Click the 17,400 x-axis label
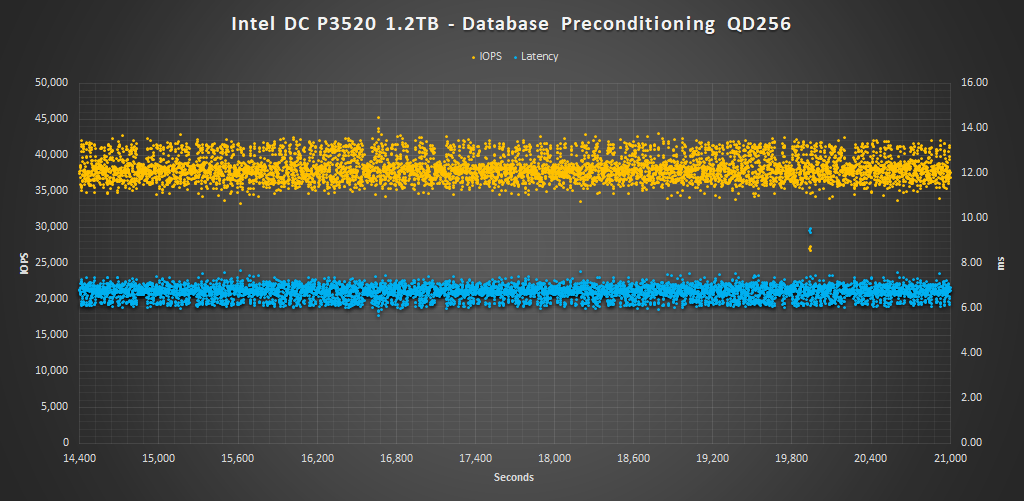Image resolution: width=1024 pixels, height=501 pixels. point(475,459)
